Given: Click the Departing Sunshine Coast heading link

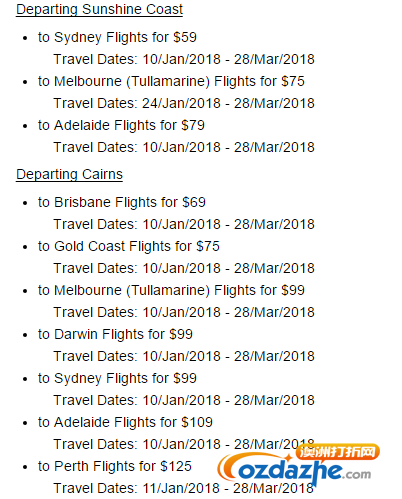Looking at the screenshot, I should 99,9.
